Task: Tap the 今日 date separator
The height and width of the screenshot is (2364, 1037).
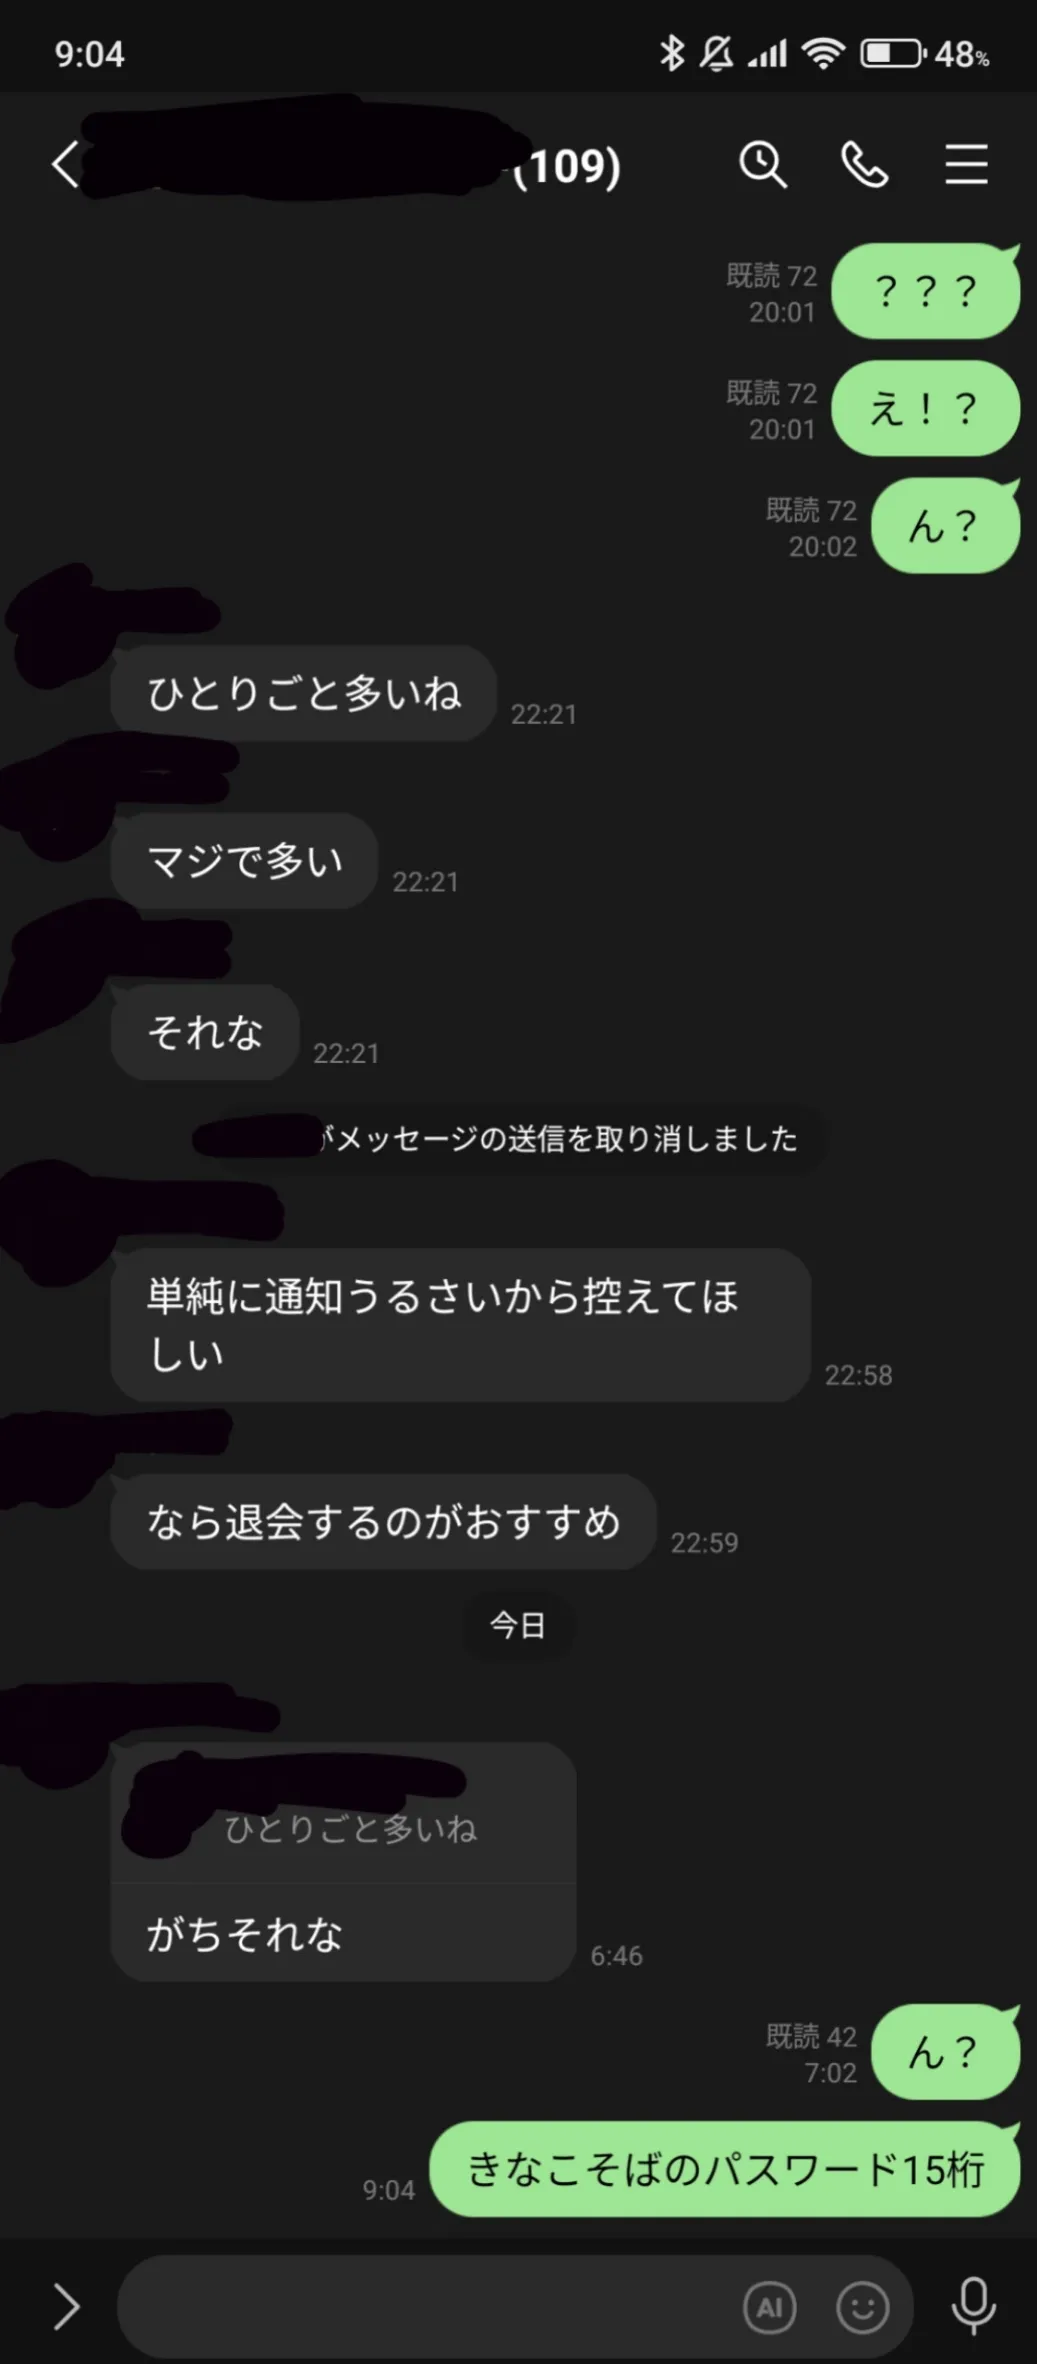Action: pyautogui.click(x=518, y=1625)
